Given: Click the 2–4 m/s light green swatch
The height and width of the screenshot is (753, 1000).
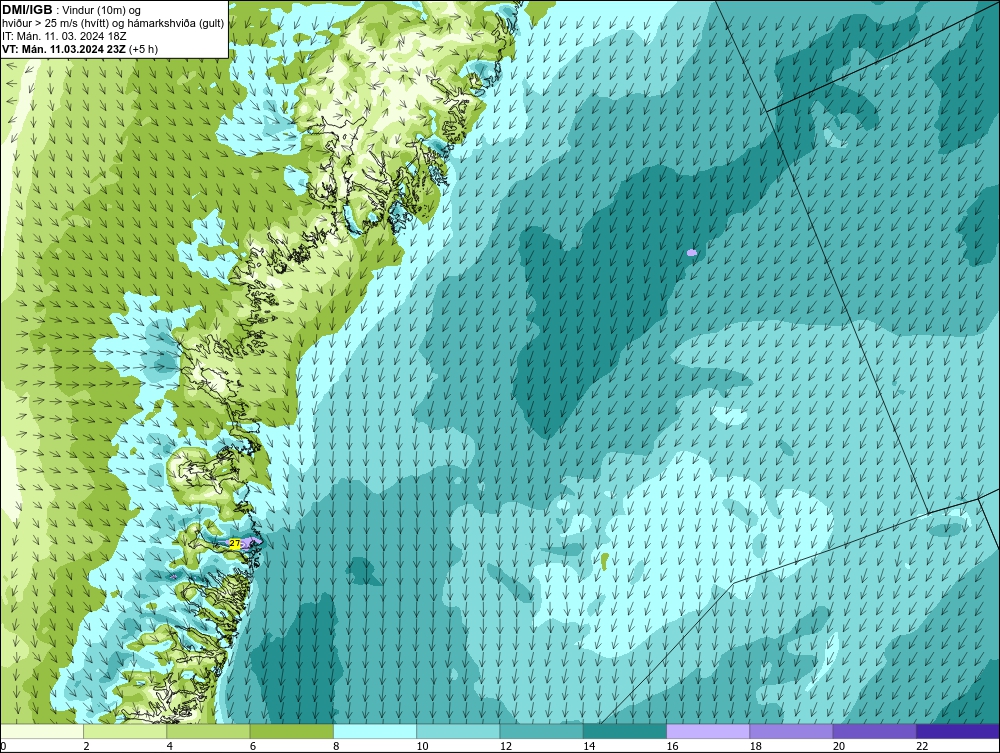Looking at the screenshot, I should click(125, 731).
